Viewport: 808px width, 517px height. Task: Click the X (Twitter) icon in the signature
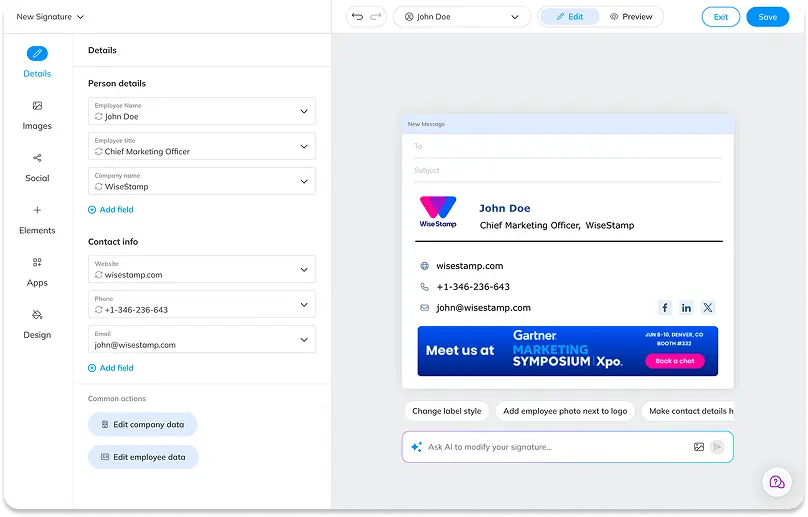click(x=708, y=308)
